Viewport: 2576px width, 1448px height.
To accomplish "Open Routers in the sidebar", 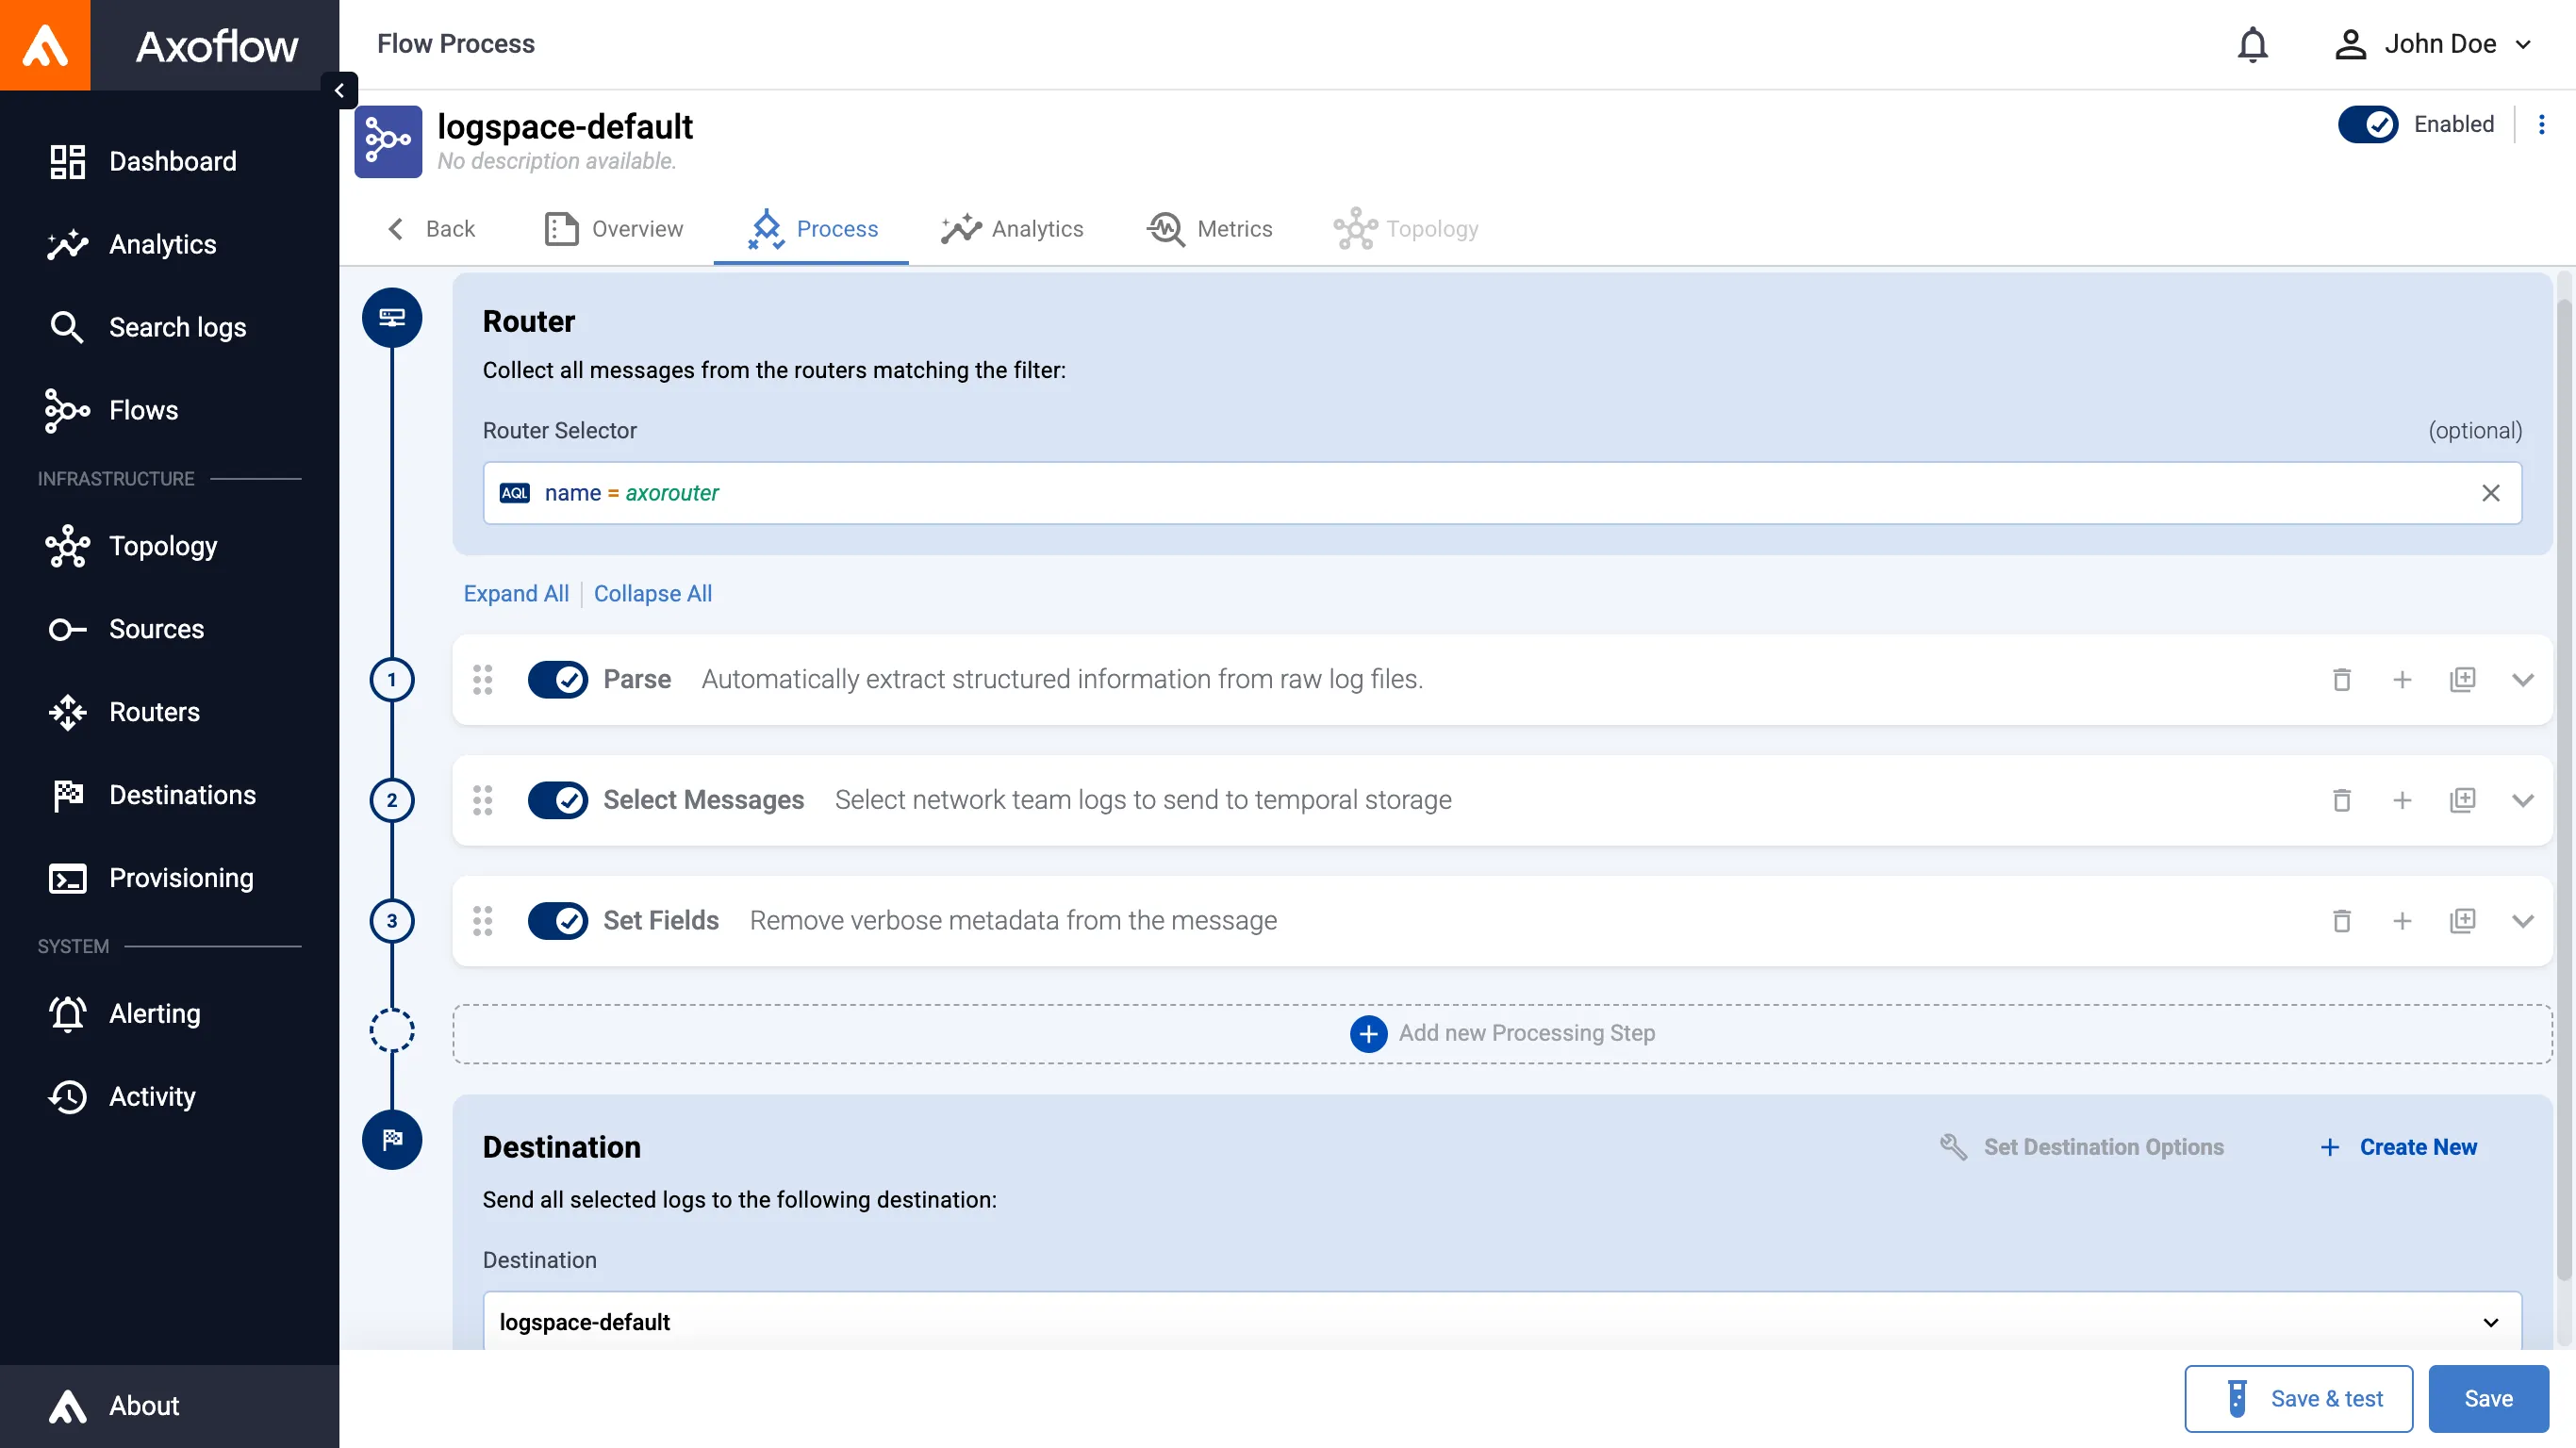I will [x=154, y=712].
